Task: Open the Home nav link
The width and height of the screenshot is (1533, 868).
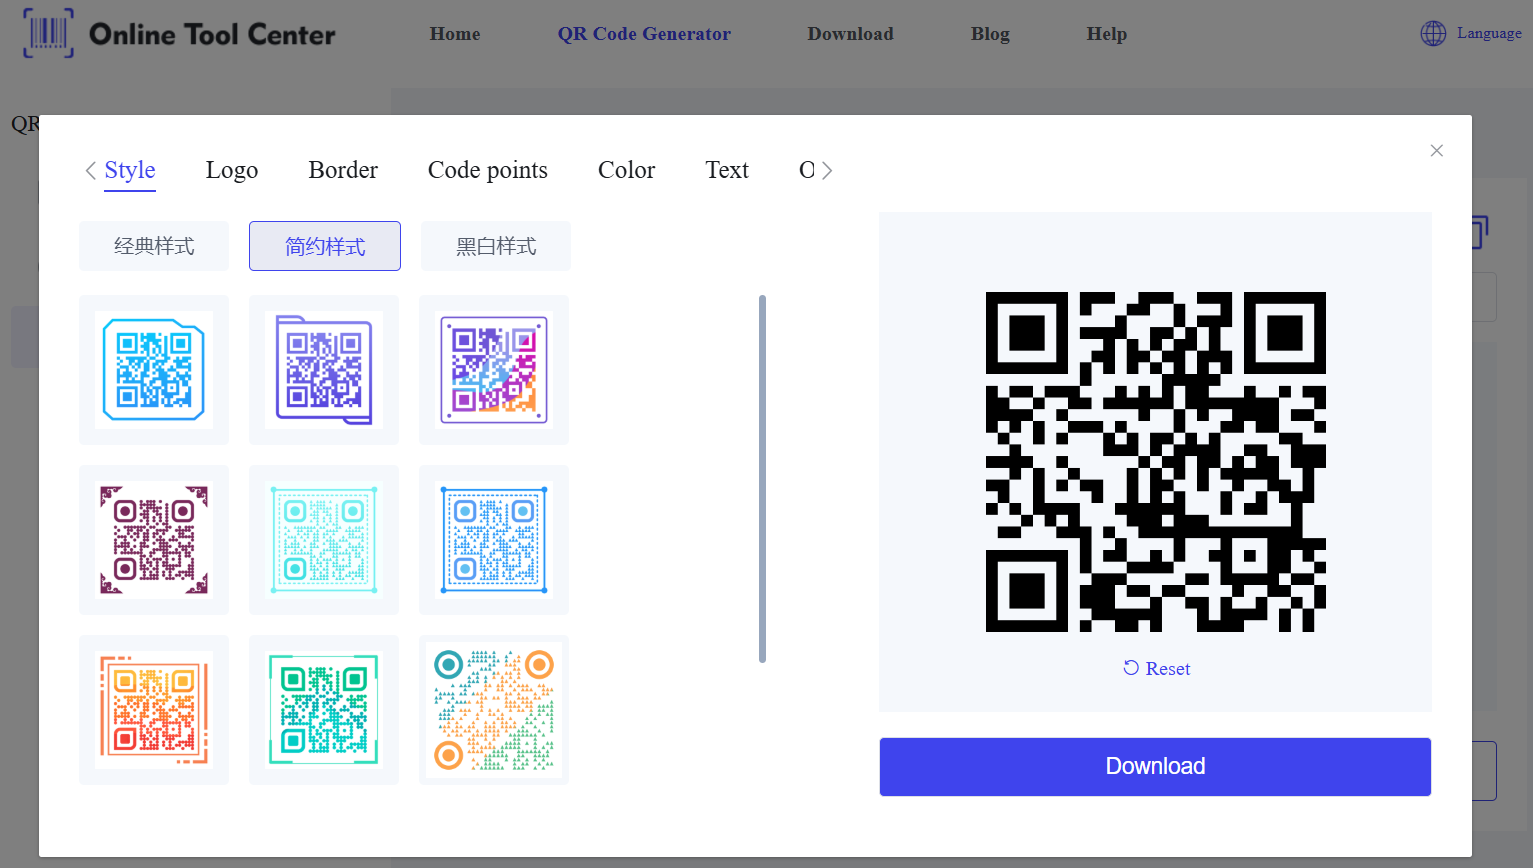Action: coord(455,33)
